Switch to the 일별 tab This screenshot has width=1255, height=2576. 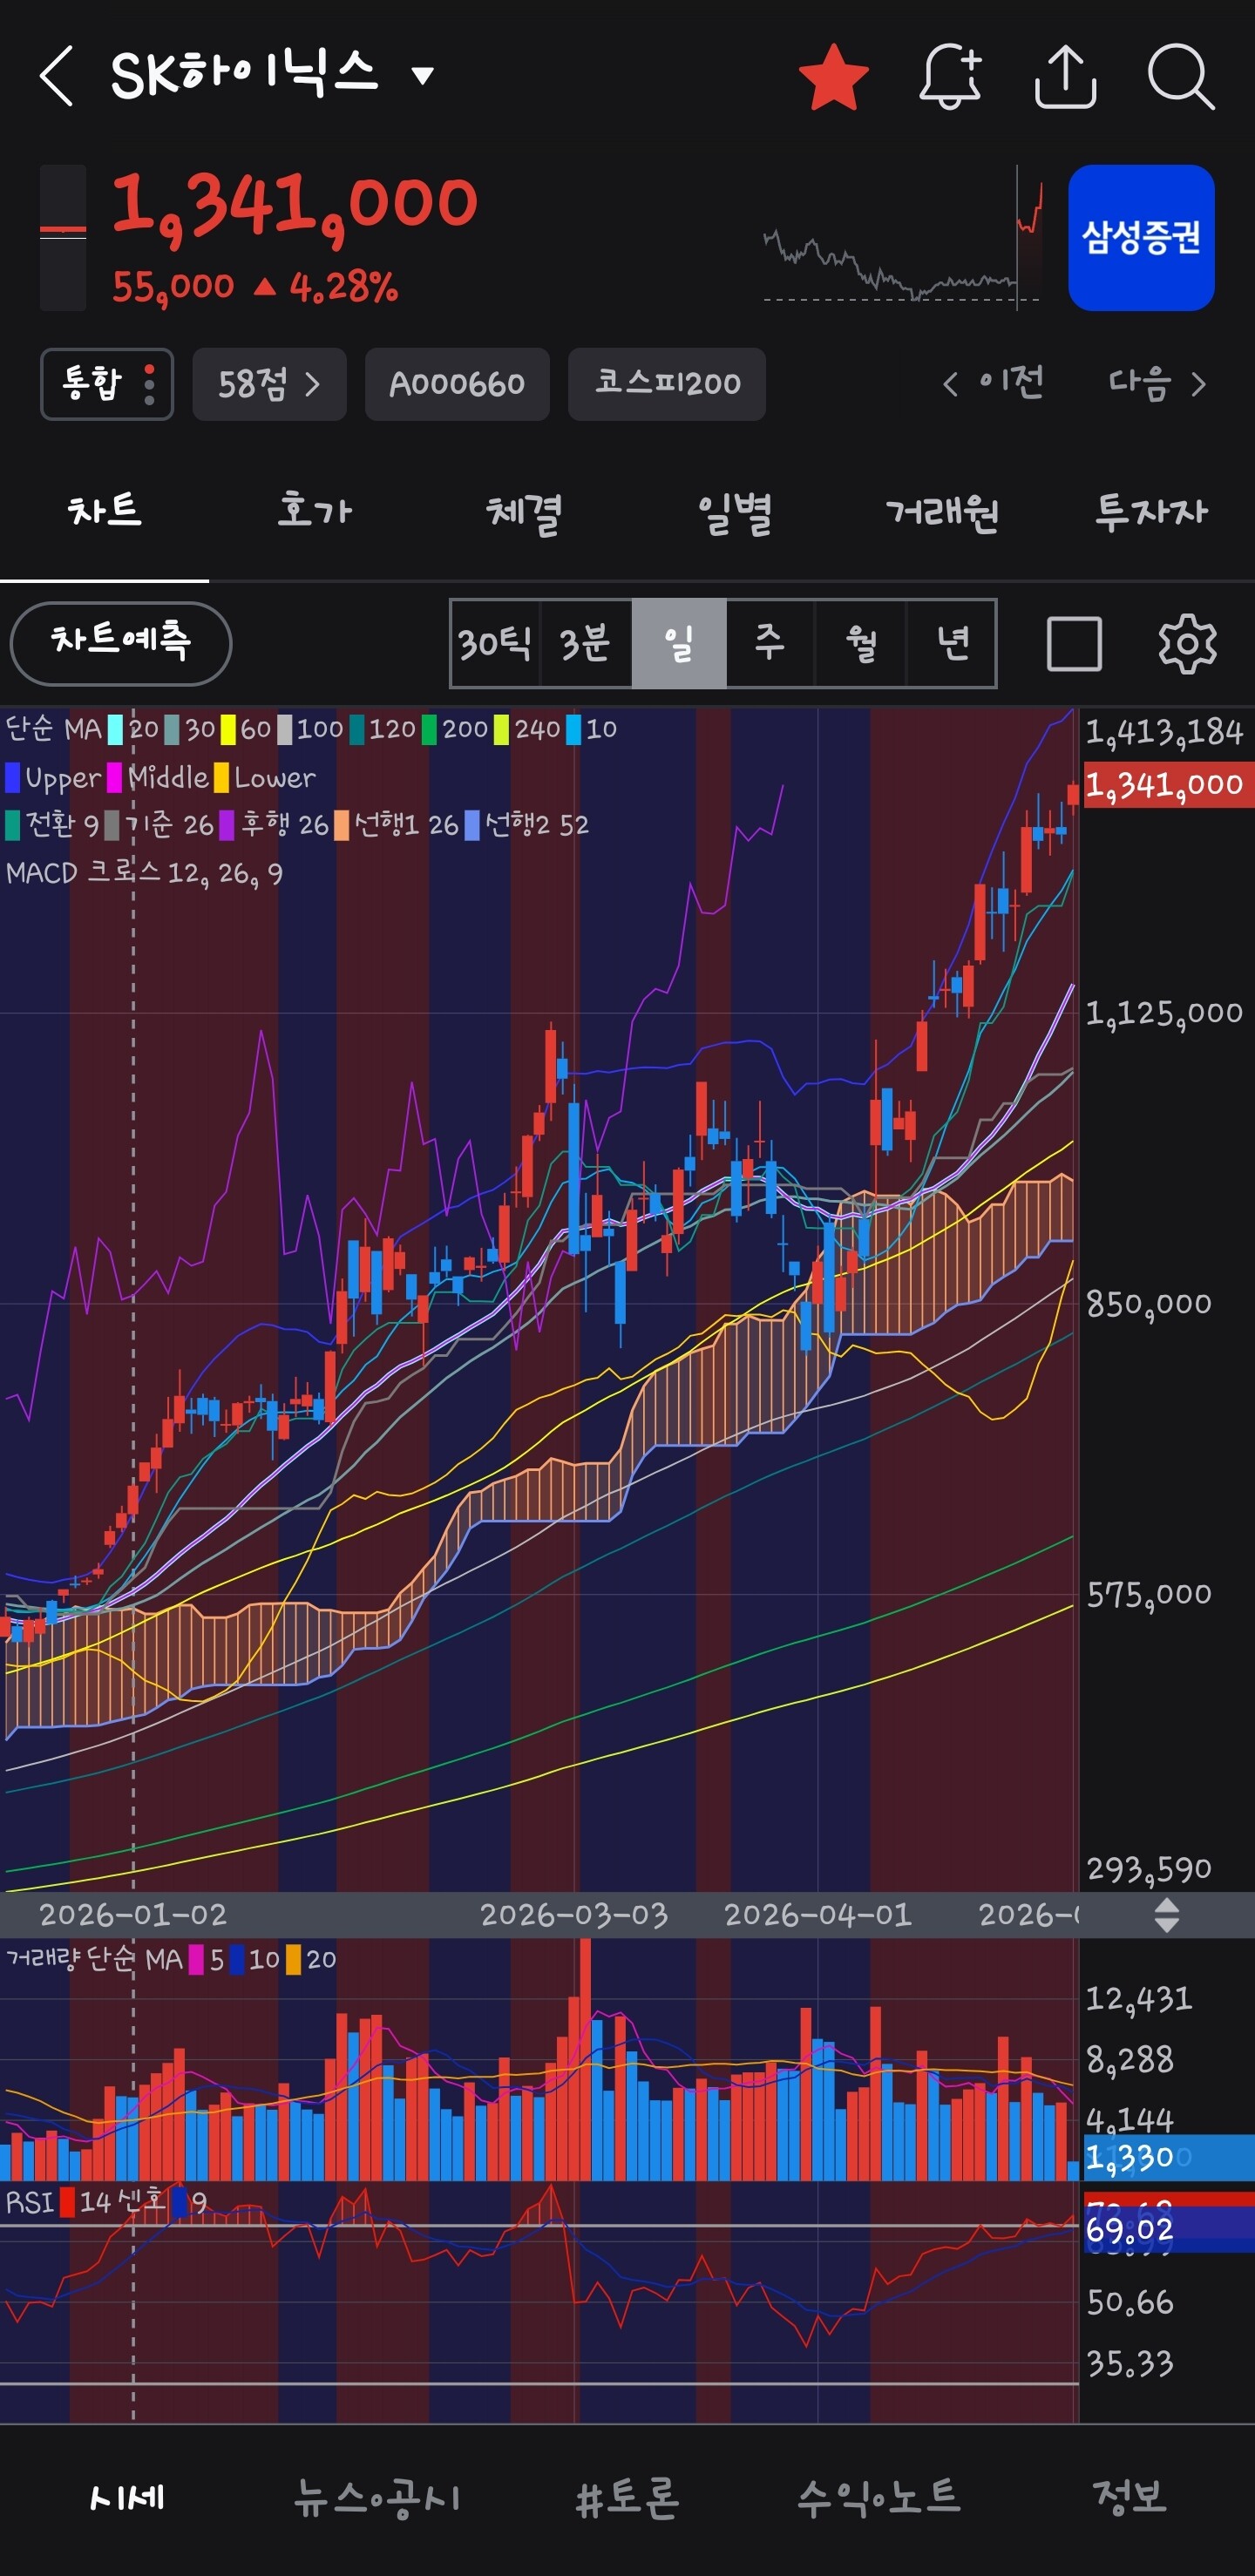734,512
